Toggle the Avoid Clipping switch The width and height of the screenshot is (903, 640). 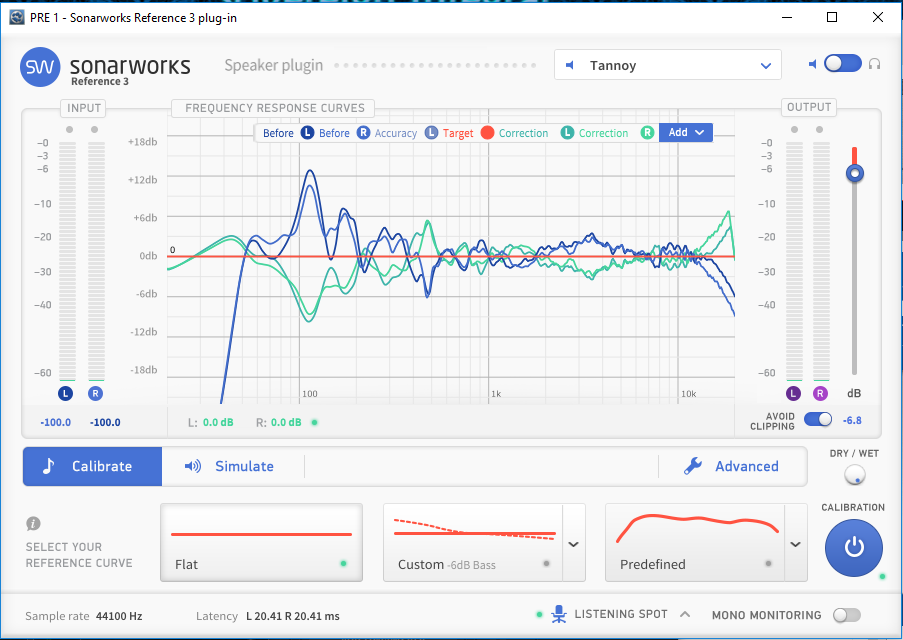[818, 419]
